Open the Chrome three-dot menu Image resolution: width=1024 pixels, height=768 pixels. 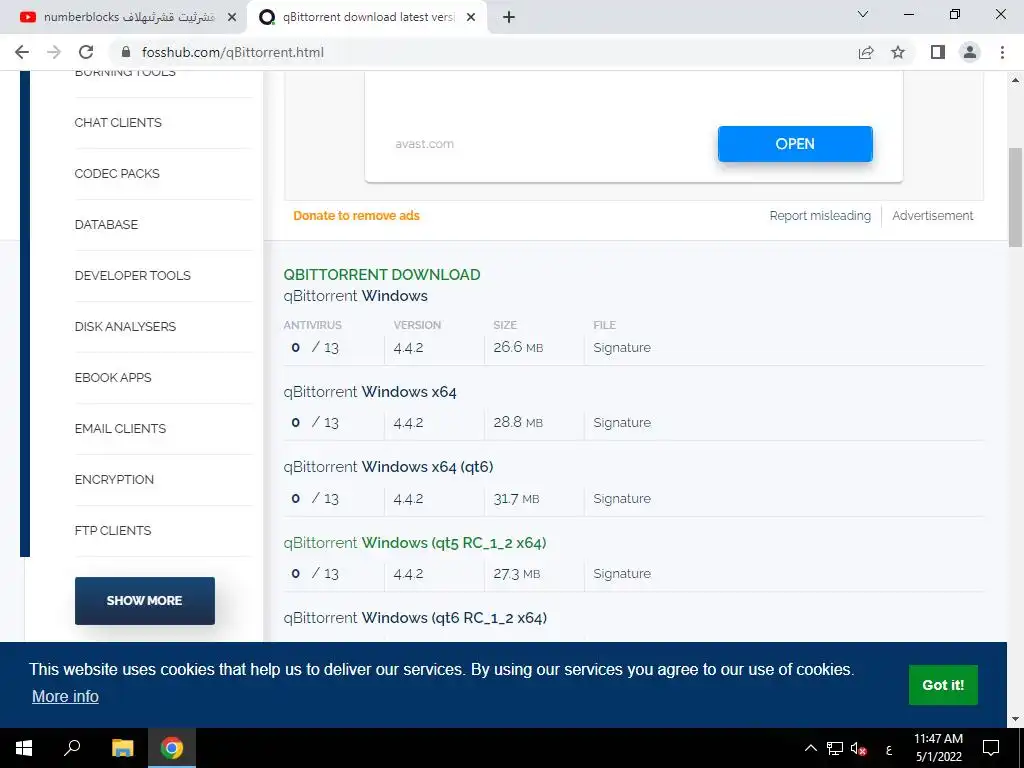pyautogui.click(x=1002, y=52)
